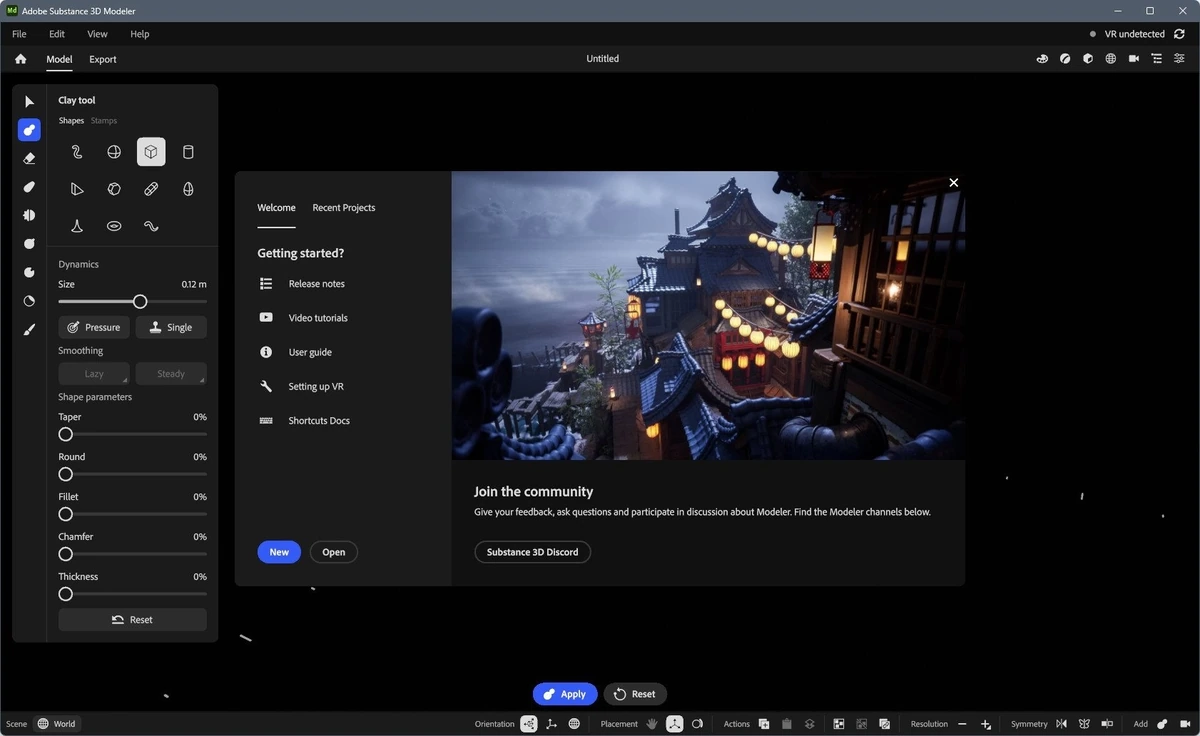Click the Symmetry mirror icon
The height and width of the screenshot is (736, 1200).
[1061, 724]
